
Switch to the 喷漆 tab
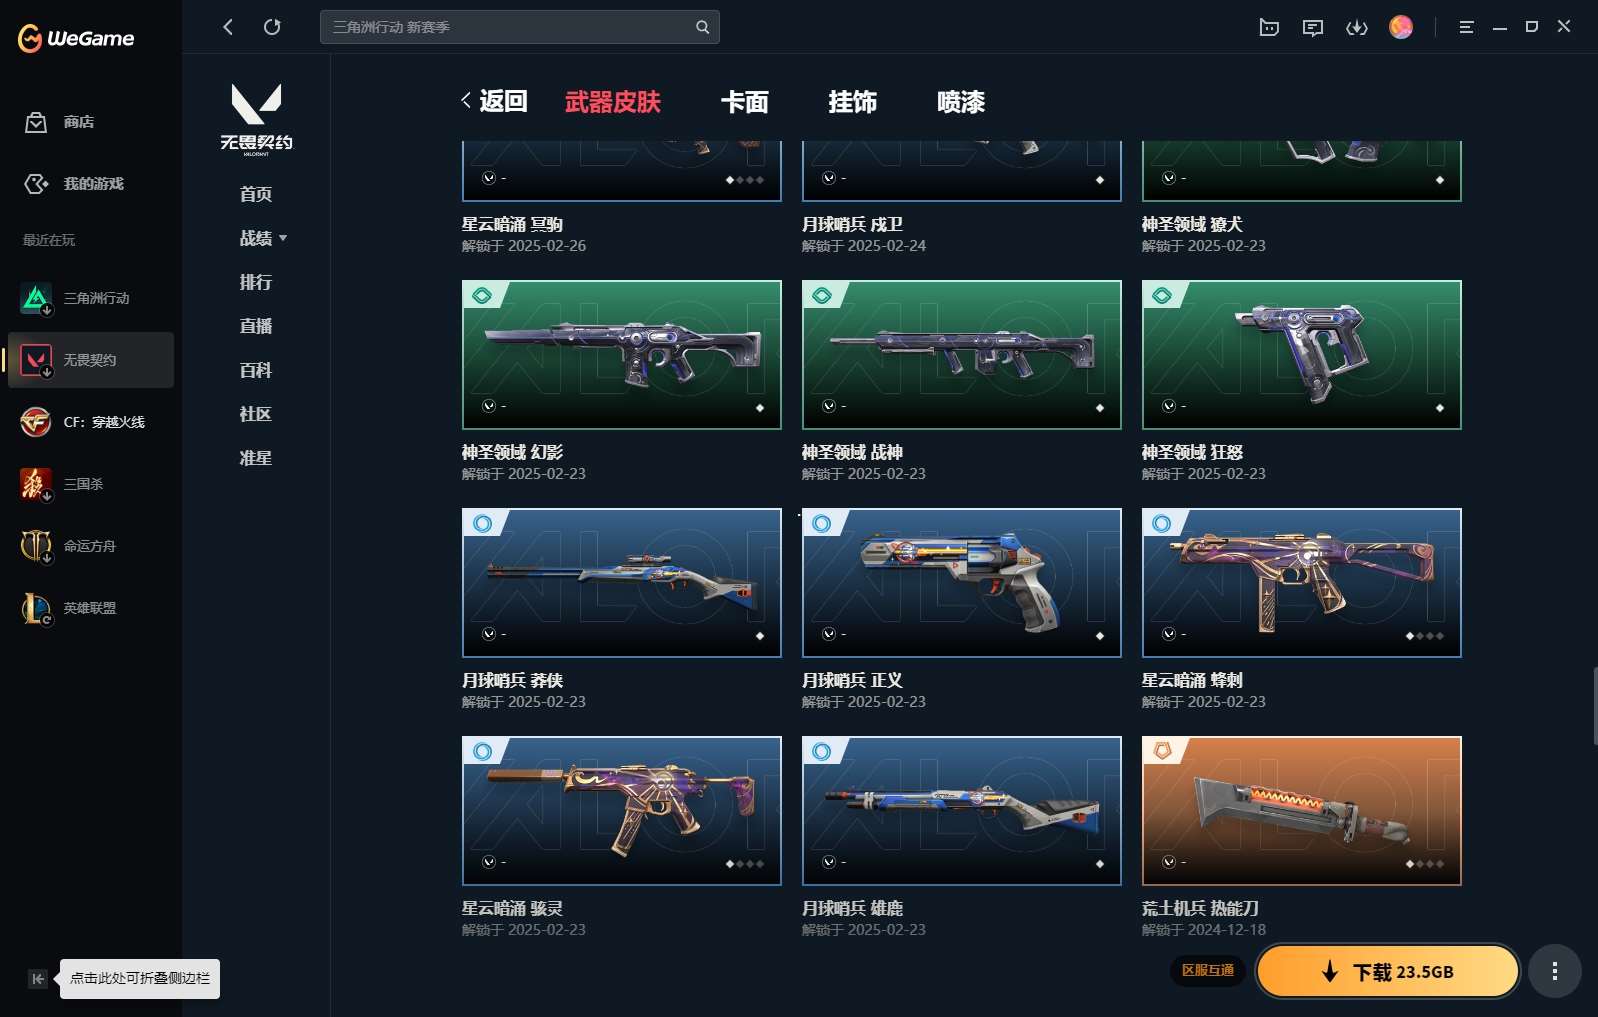961,102
